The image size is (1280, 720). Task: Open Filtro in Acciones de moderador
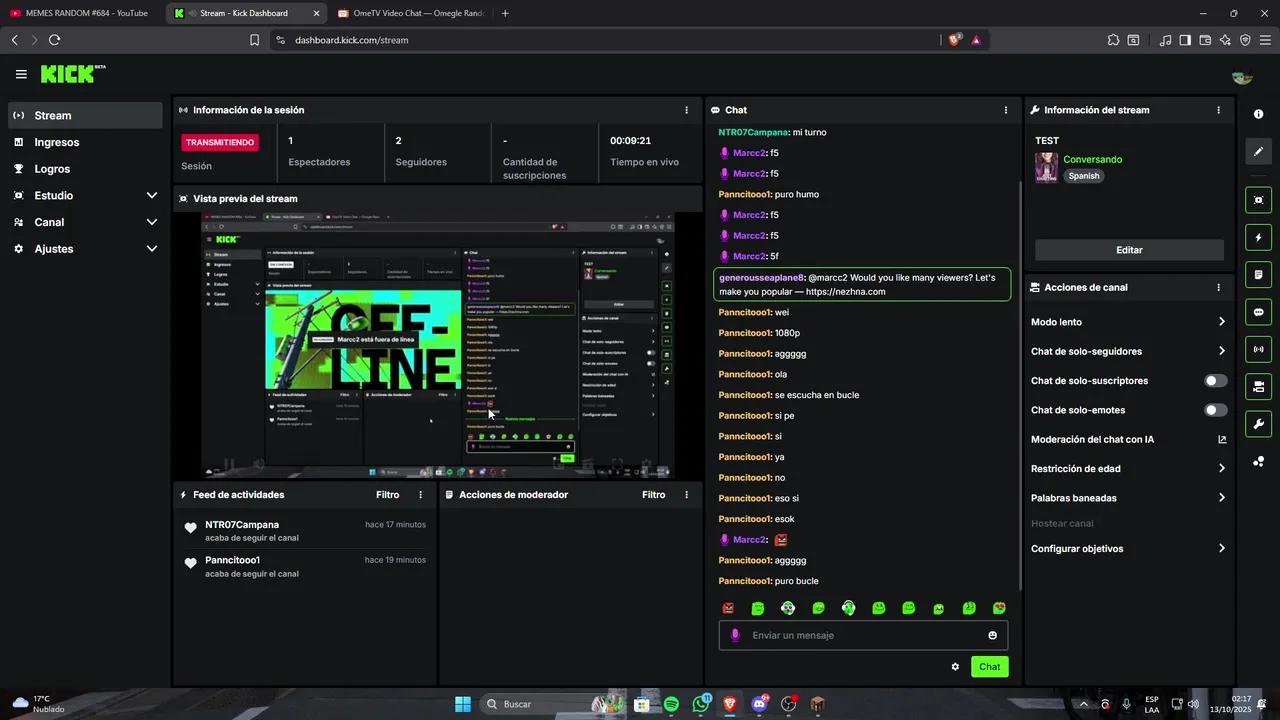point(653,495)
